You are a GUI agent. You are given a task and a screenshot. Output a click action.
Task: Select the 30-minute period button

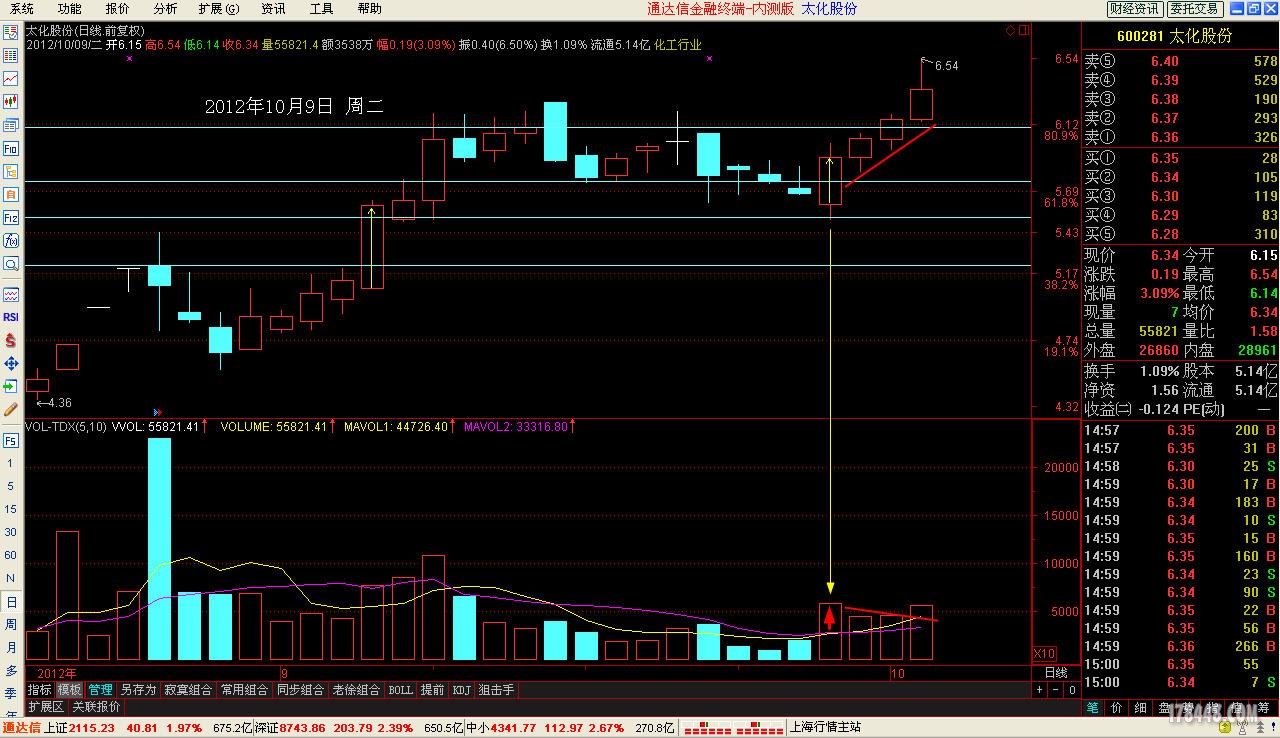(x=11, y=533)
